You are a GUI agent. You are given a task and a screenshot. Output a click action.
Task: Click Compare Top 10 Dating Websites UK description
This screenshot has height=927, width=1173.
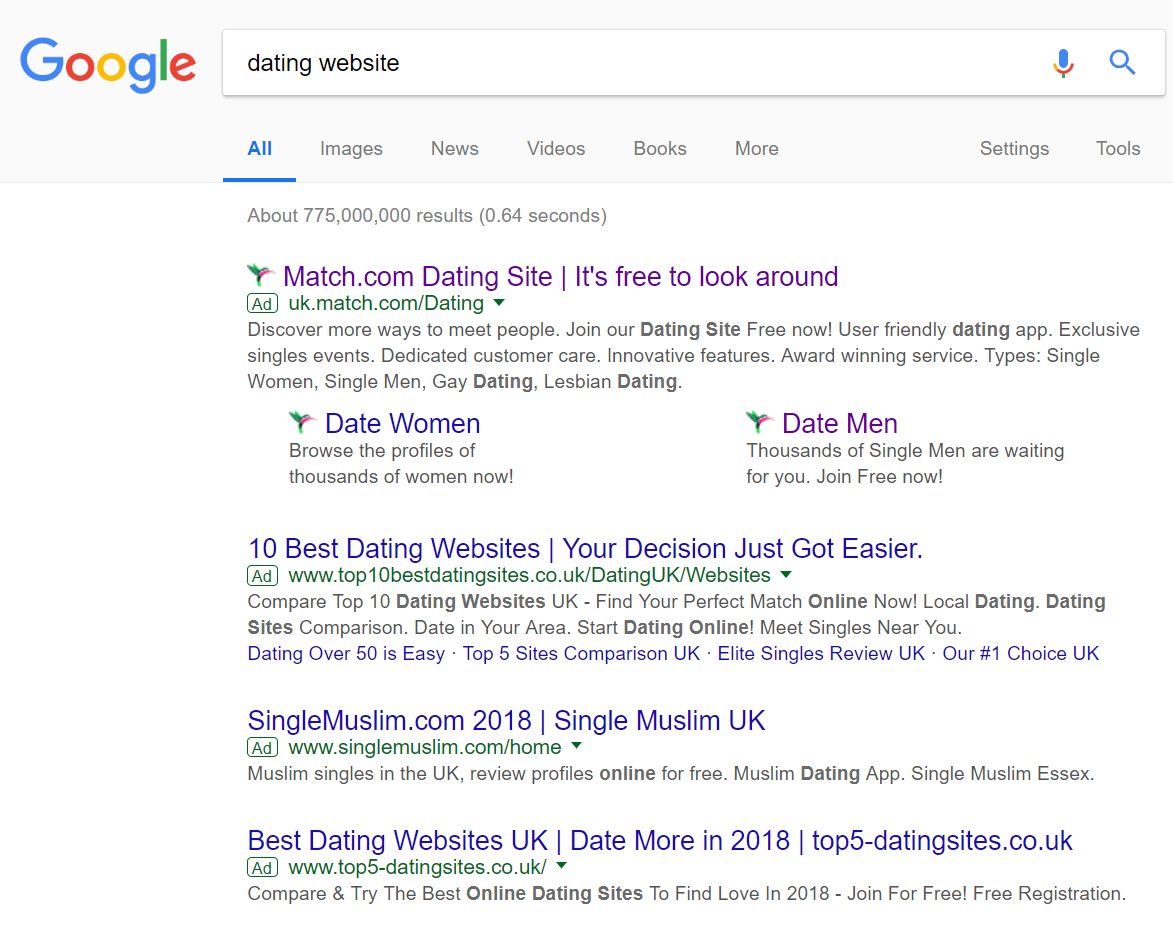point(676,614)
